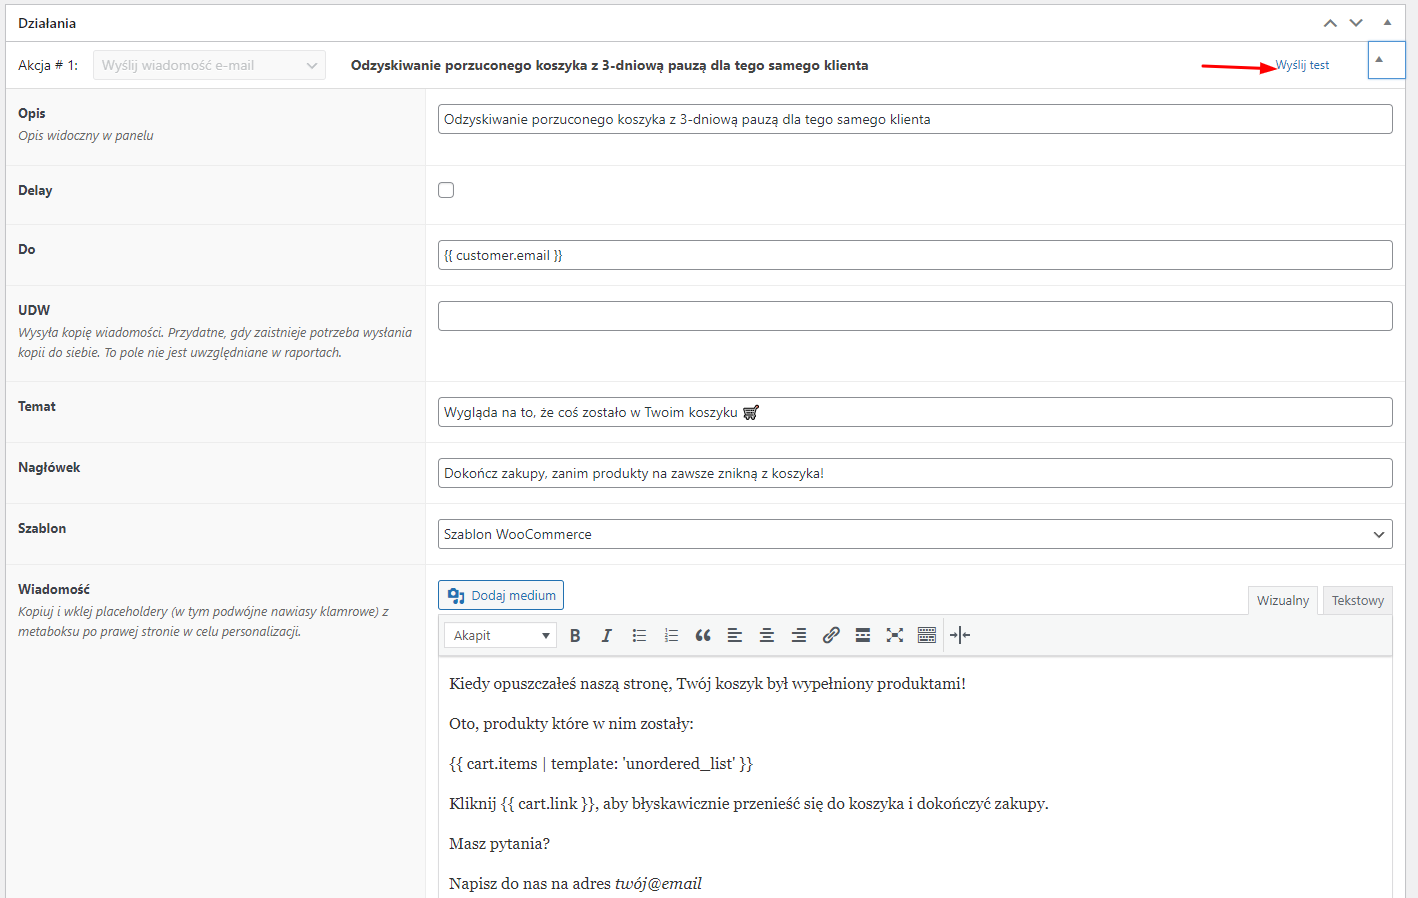Toggle the toolbar with the keyboard icon

point(927,636)
